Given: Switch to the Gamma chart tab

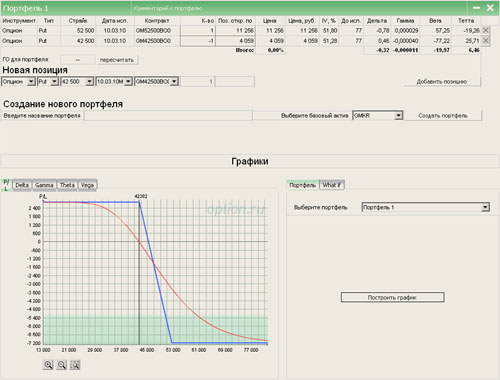Looking at the screenshot, I should pos(44,185).
